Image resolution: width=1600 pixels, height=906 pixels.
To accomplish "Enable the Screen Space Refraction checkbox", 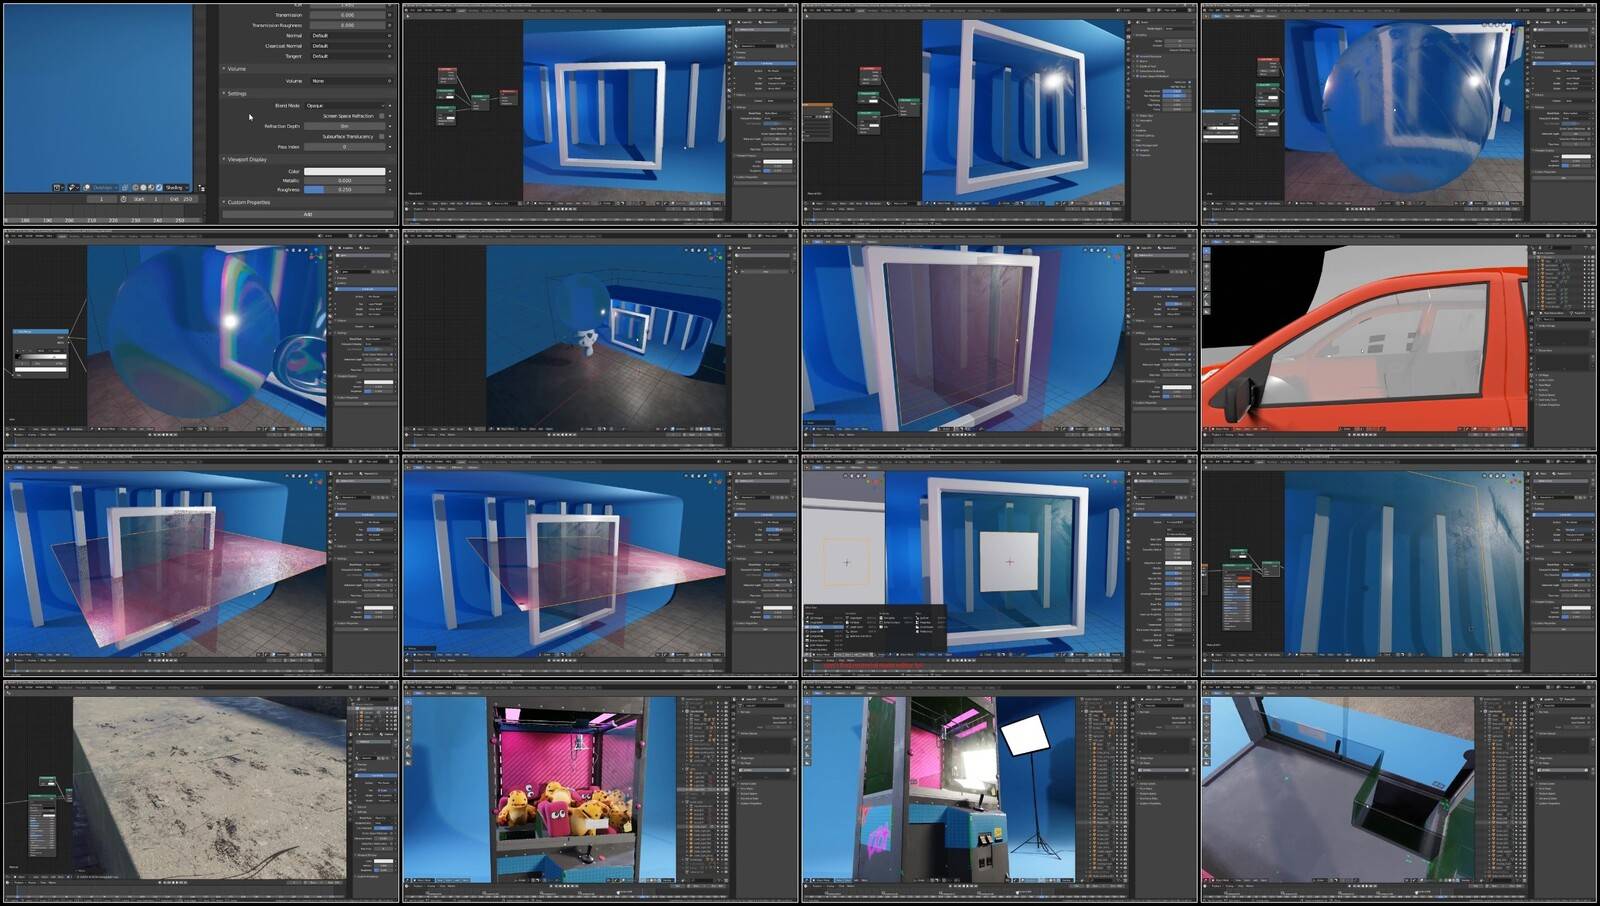I will pyautogui.click(x=381, y=116).
